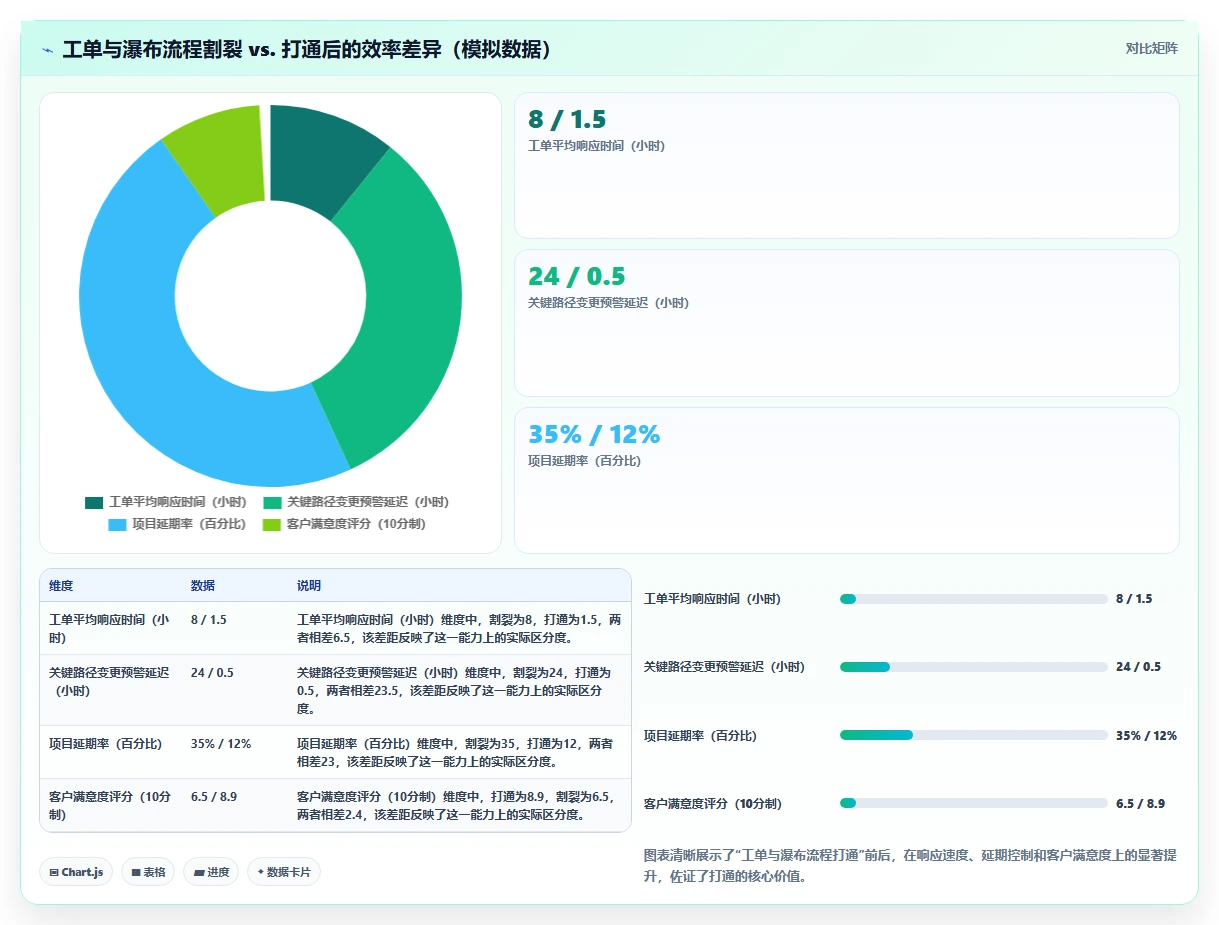Click the 8 / 1.5 card value
Image resolution: width=1219 pixels, height=925 pixels.
[x=567, y=120]
